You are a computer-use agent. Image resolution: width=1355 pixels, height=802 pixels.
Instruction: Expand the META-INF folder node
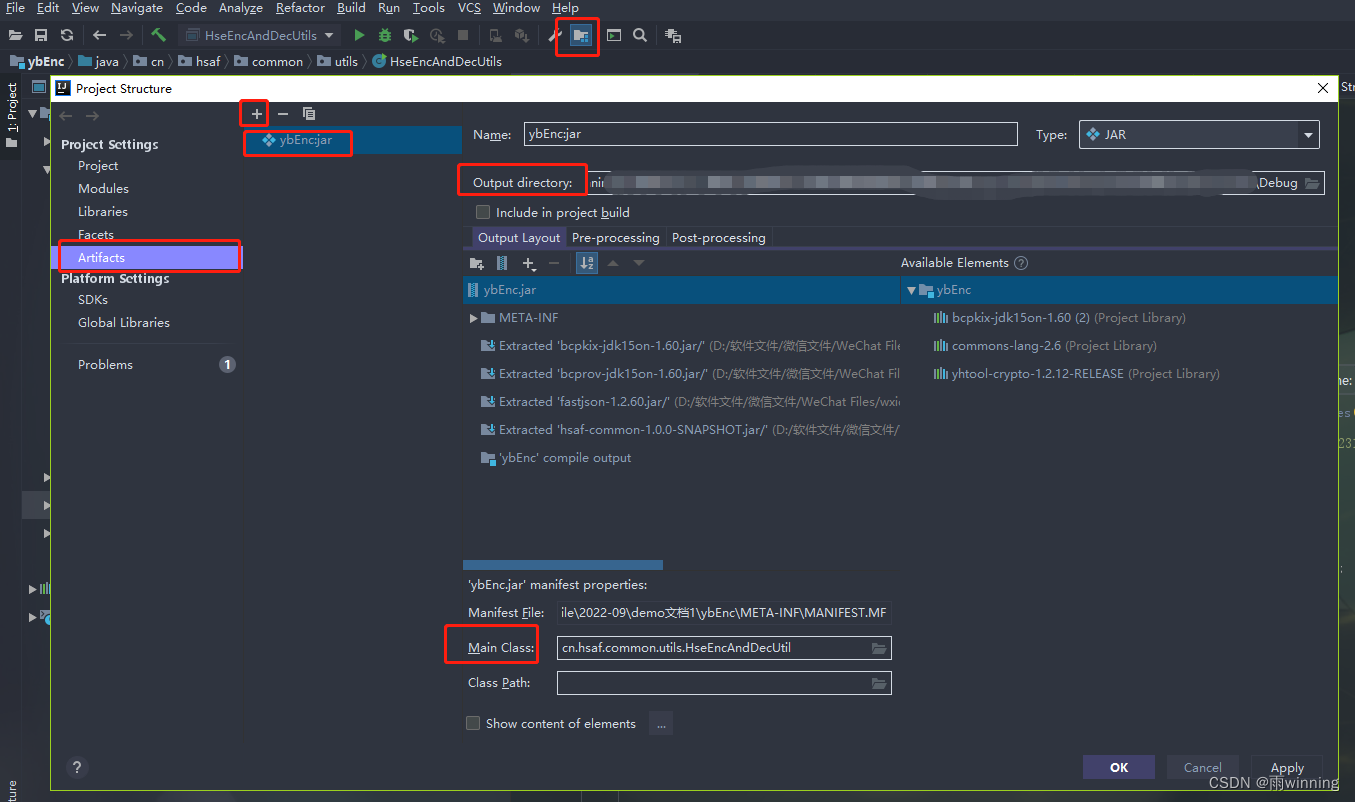pyautogui.click(x=474, y=318)
